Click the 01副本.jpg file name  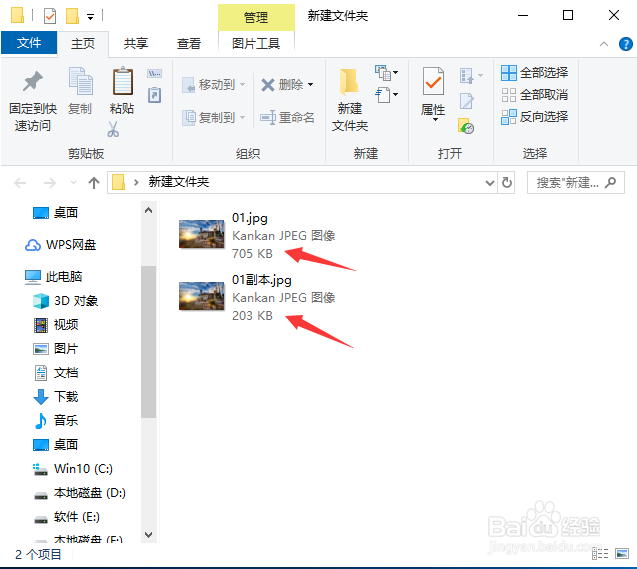(262, 280)
